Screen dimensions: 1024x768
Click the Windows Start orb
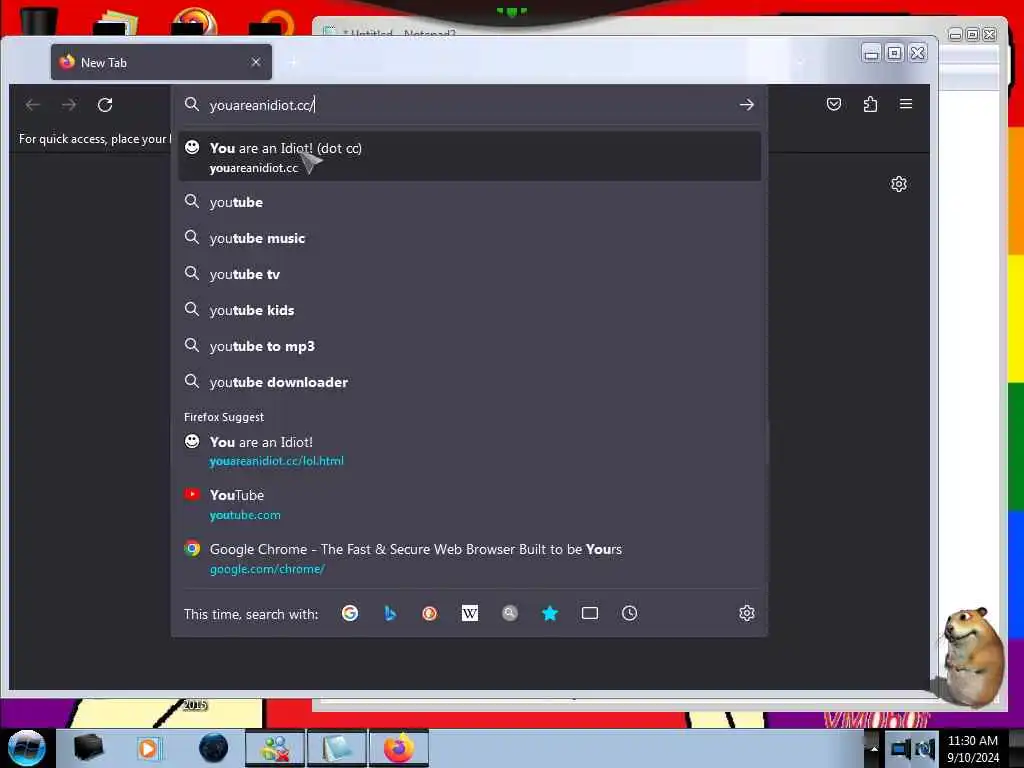click(x=26, y=748)
